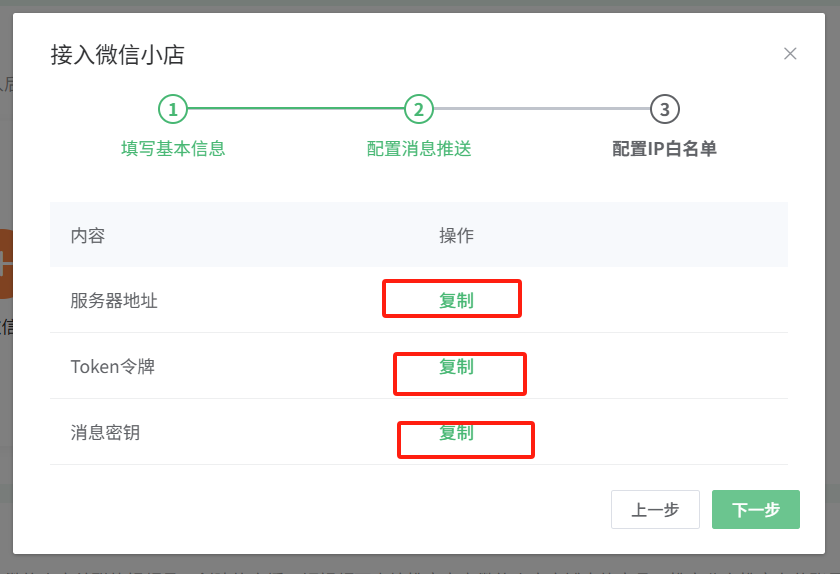Close the 接入微信小店 dialog
840x574 pixels.
pyautogui.click(x=790, y=54)
